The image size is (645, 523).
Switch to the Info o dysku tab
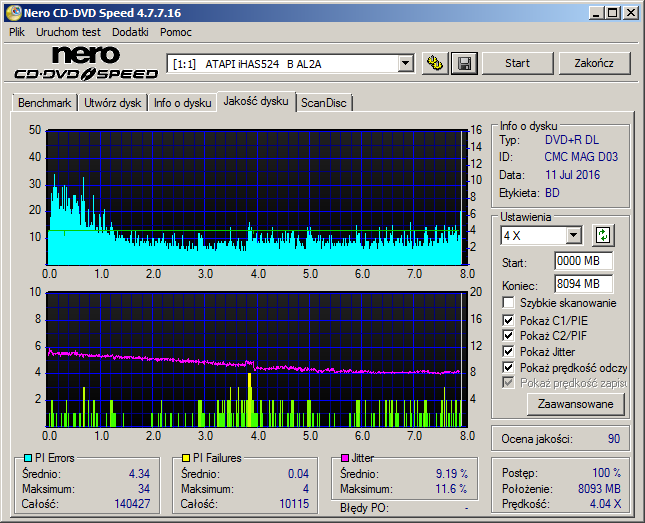coord(183,103)
